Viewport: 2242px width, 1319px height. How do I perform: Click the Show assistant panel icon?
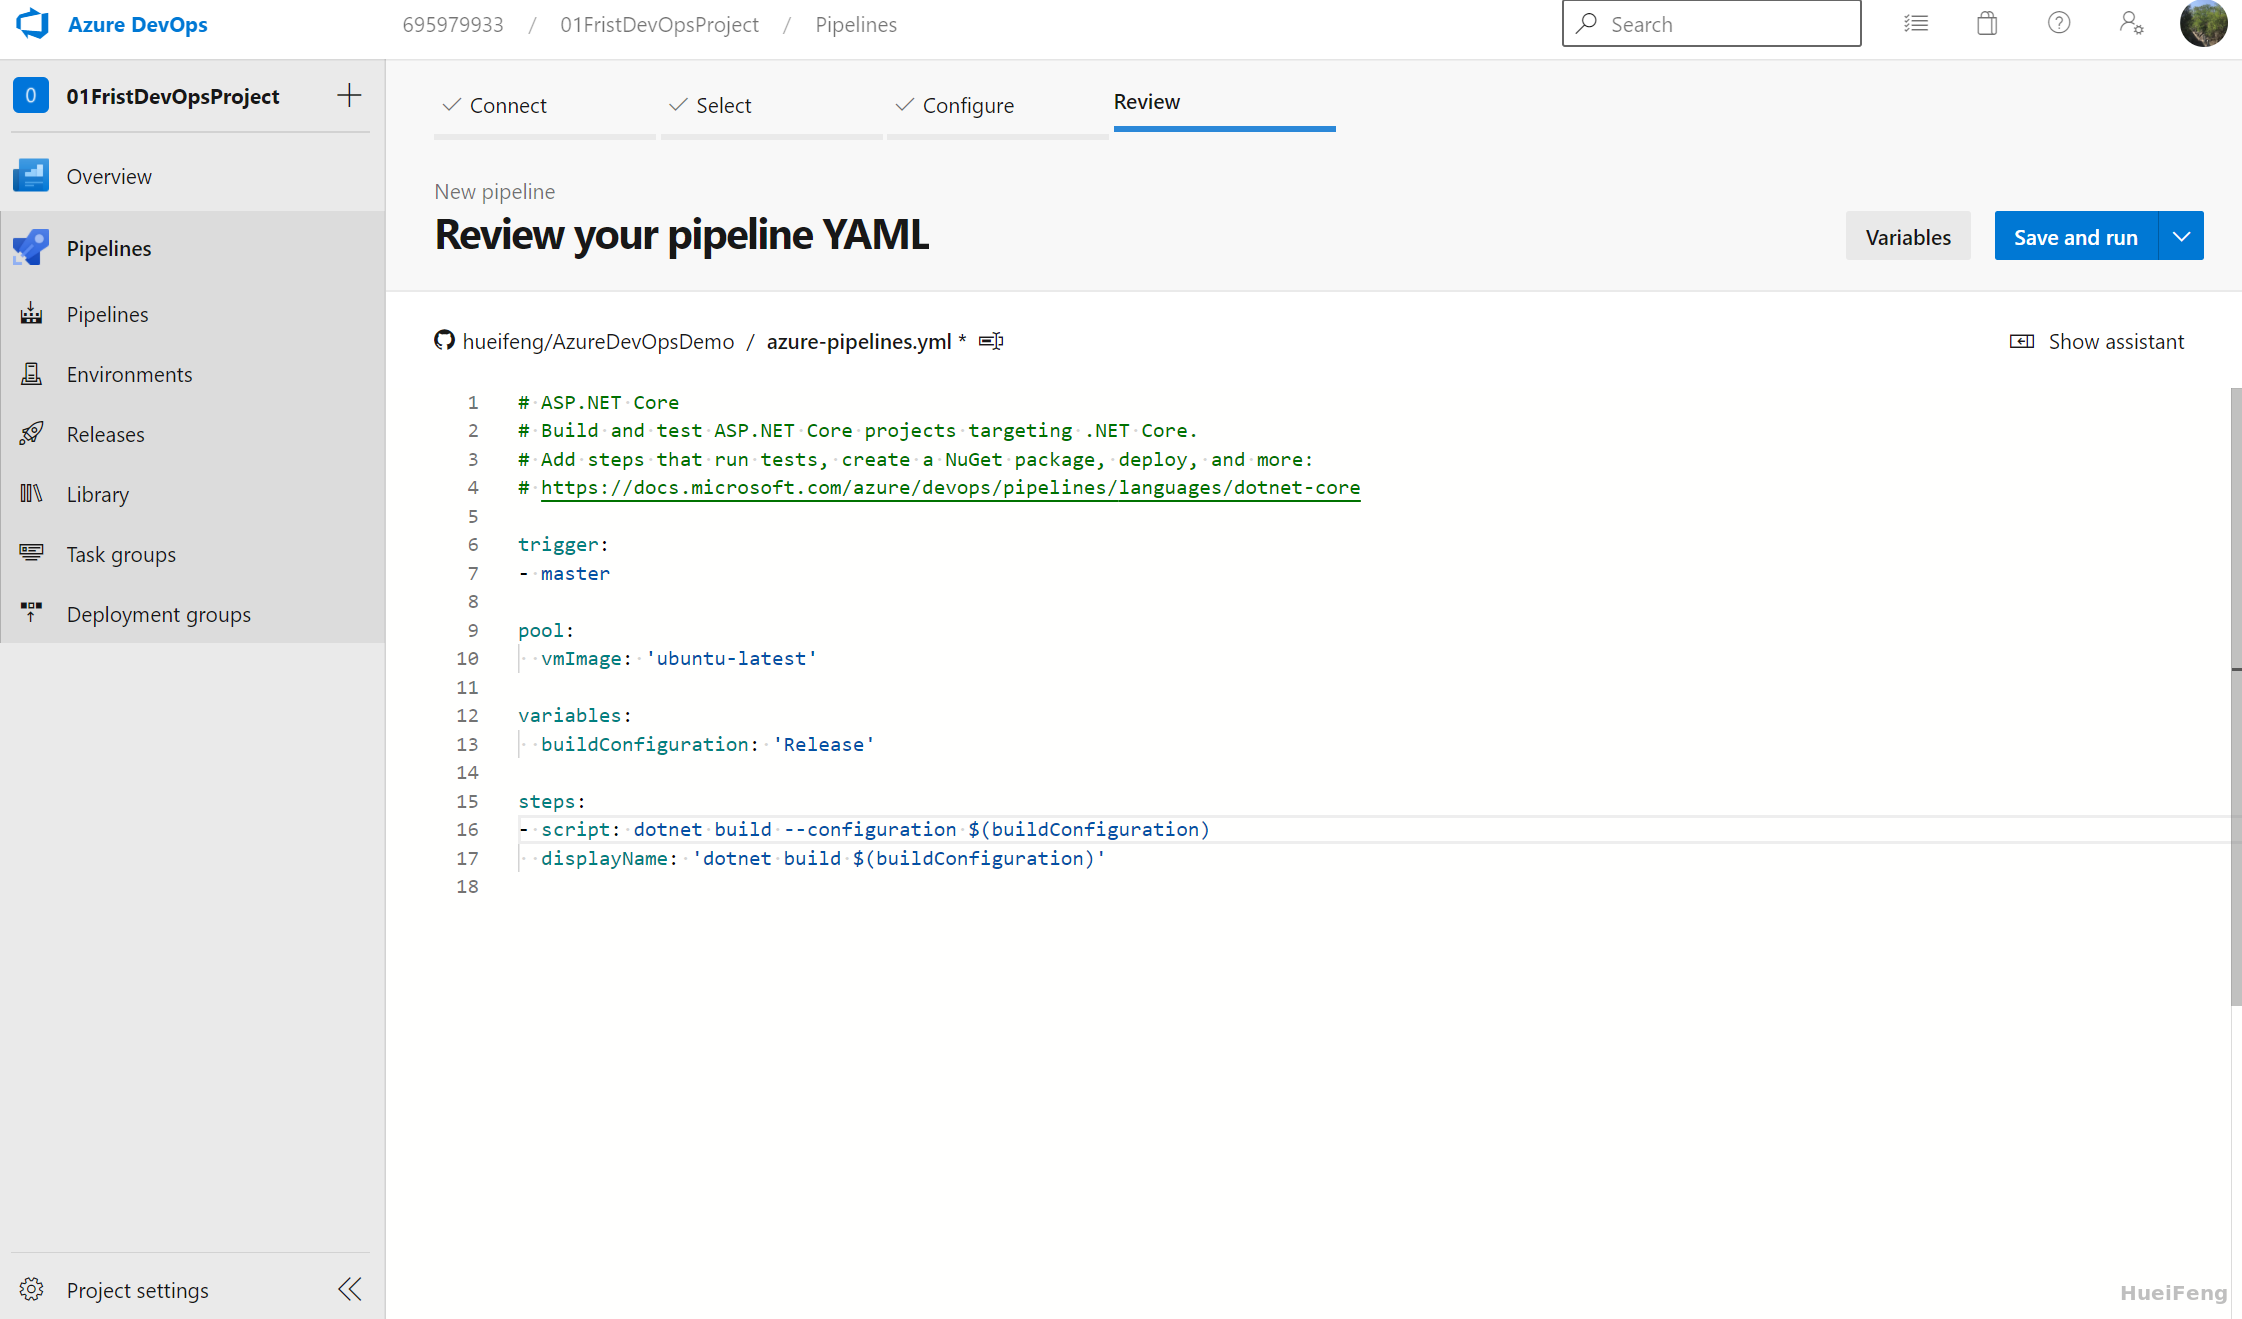click(2022, 342)
